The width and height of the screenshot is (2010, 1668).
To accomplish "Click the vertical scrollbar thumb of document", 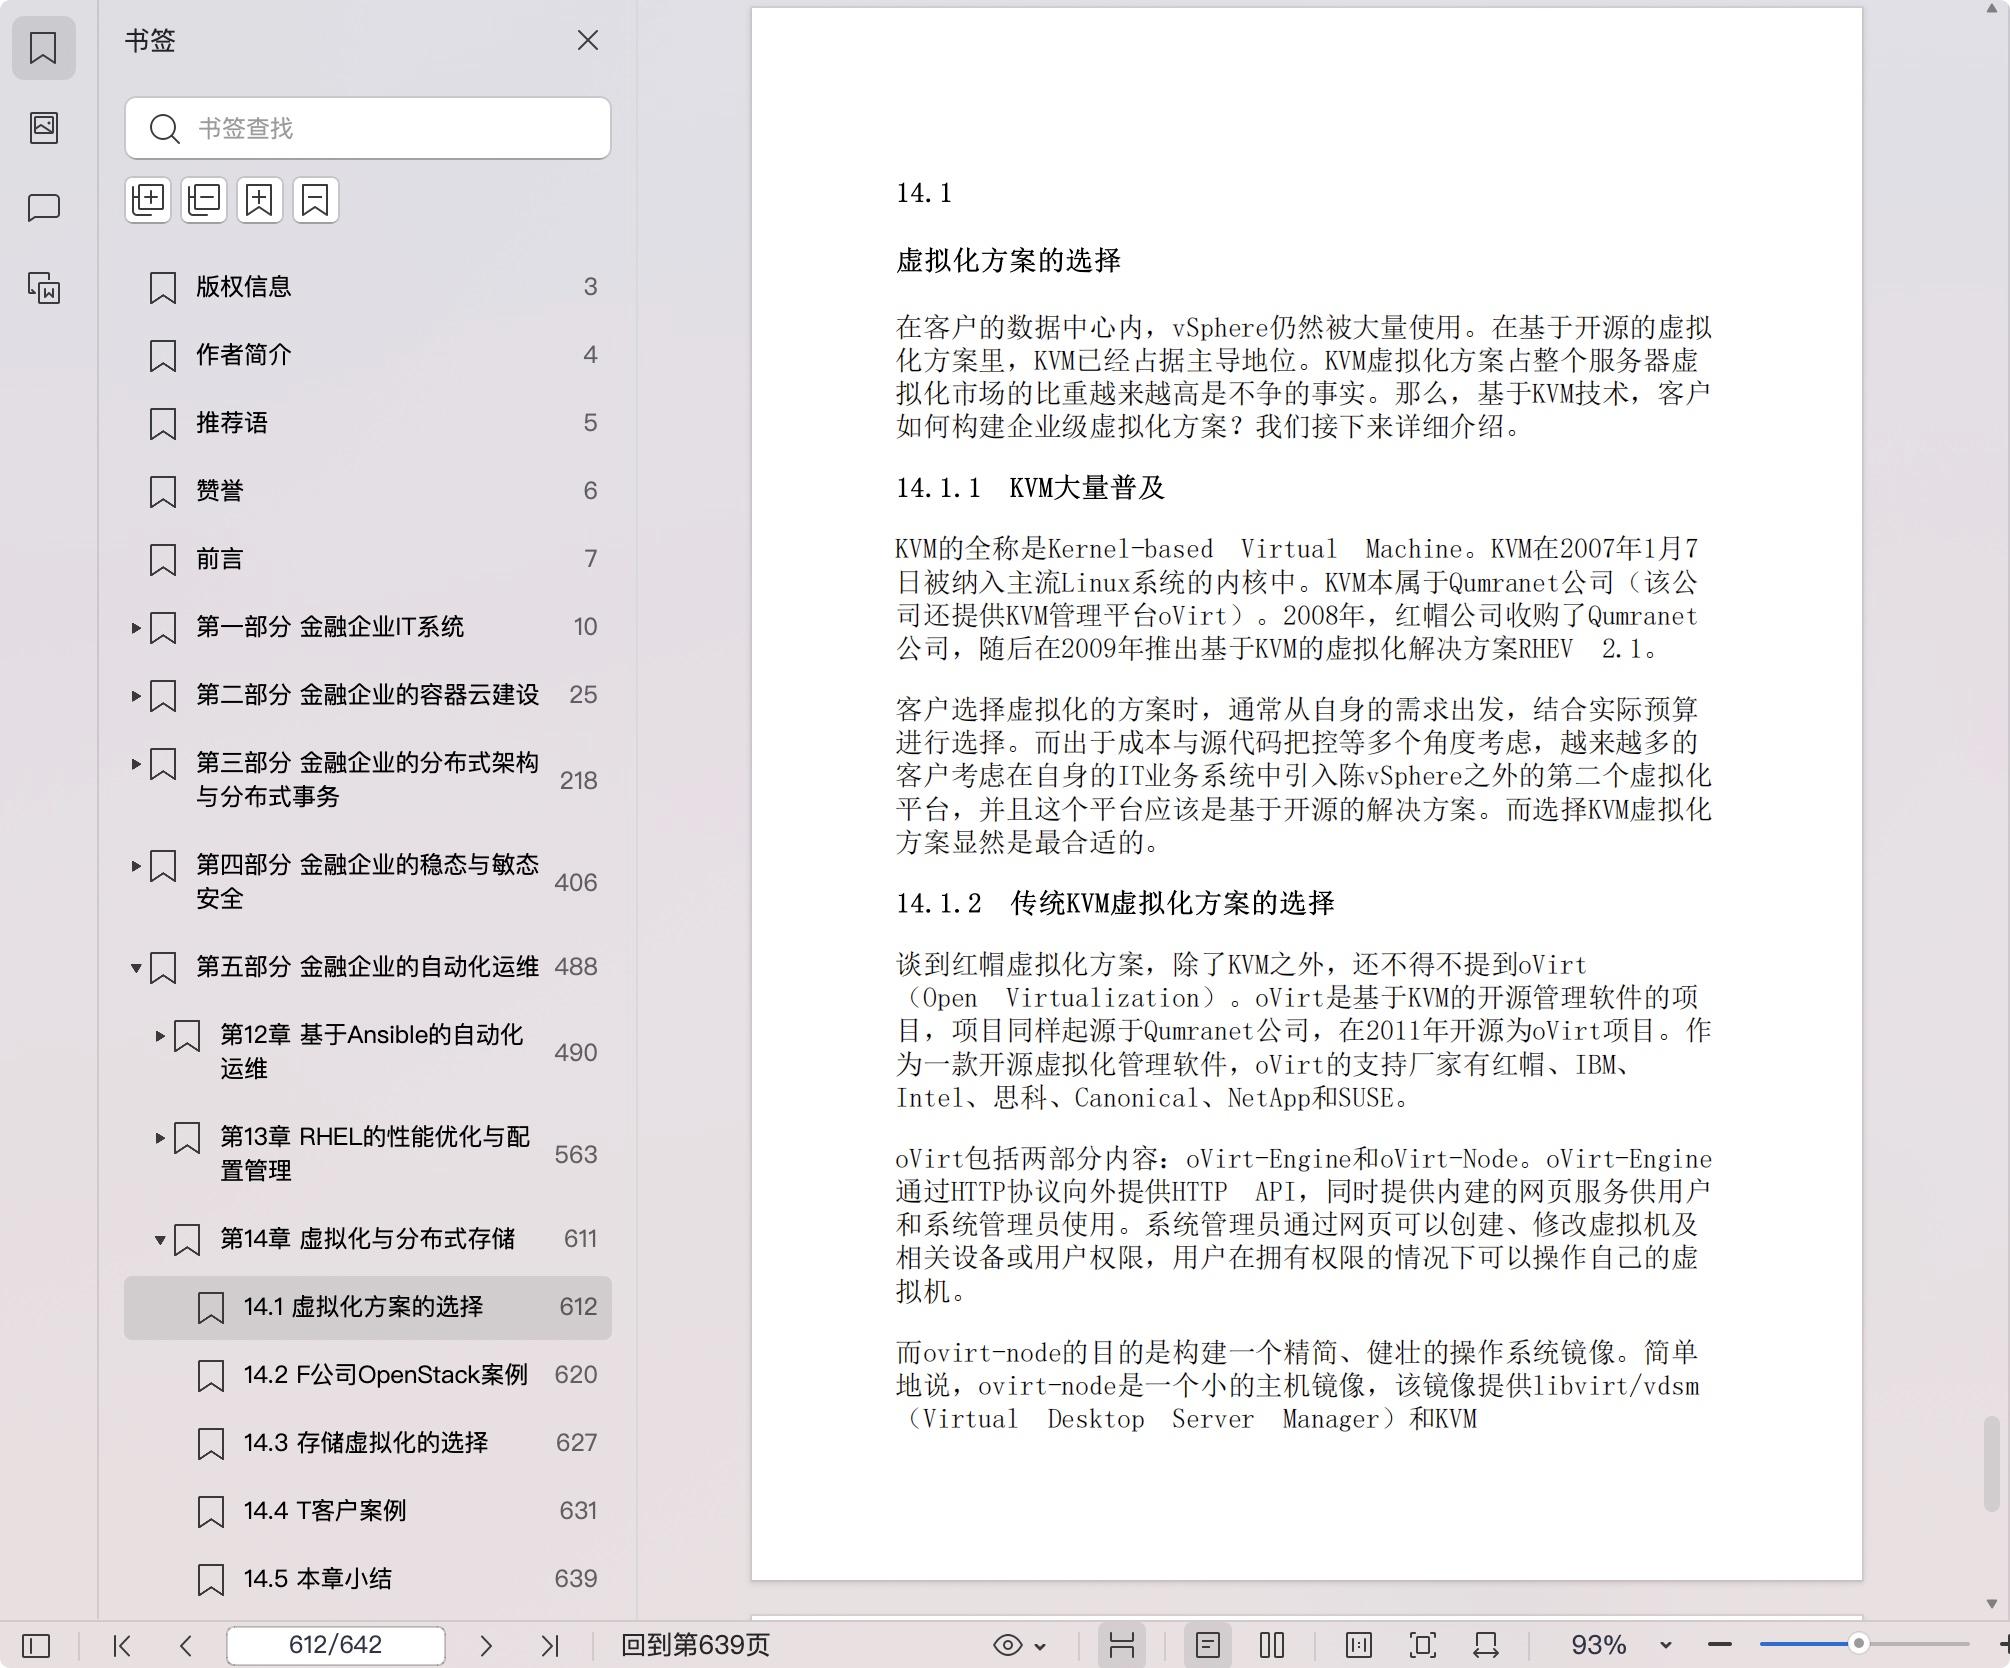I will [1991, 1463].
